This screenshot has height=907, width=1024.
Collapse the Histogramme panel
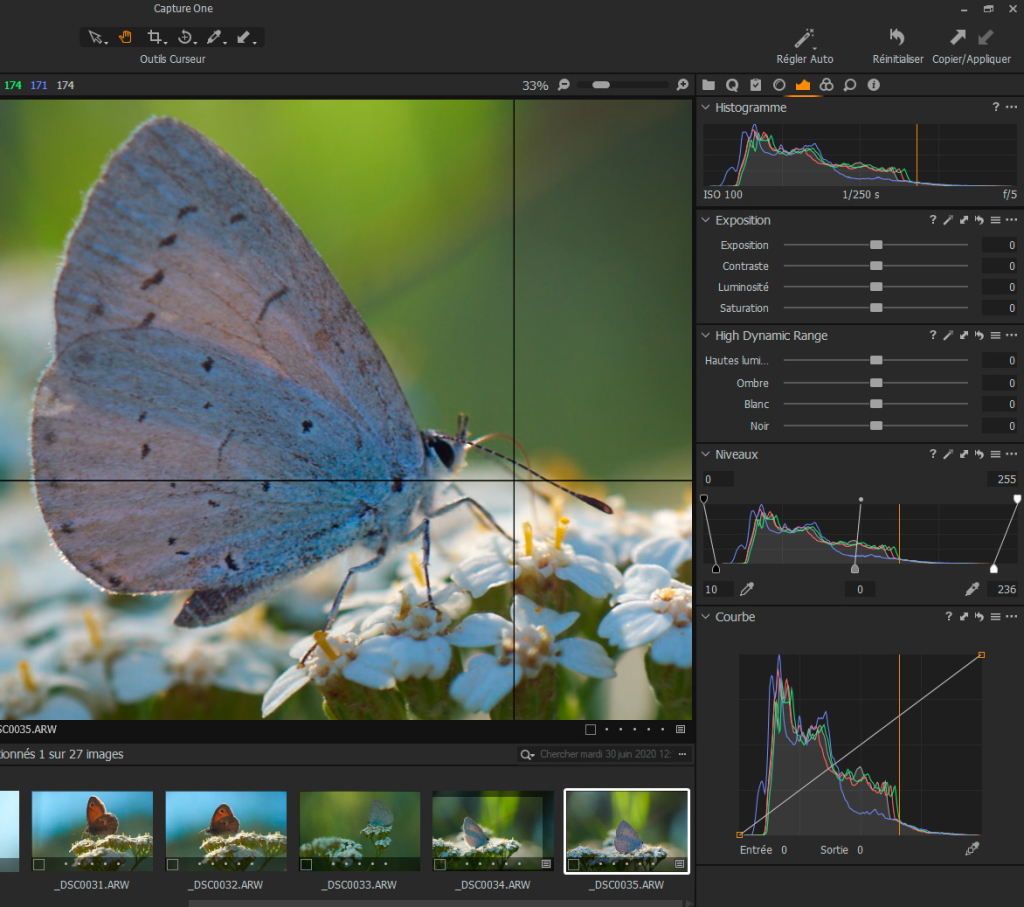click(x=705, y=107)
